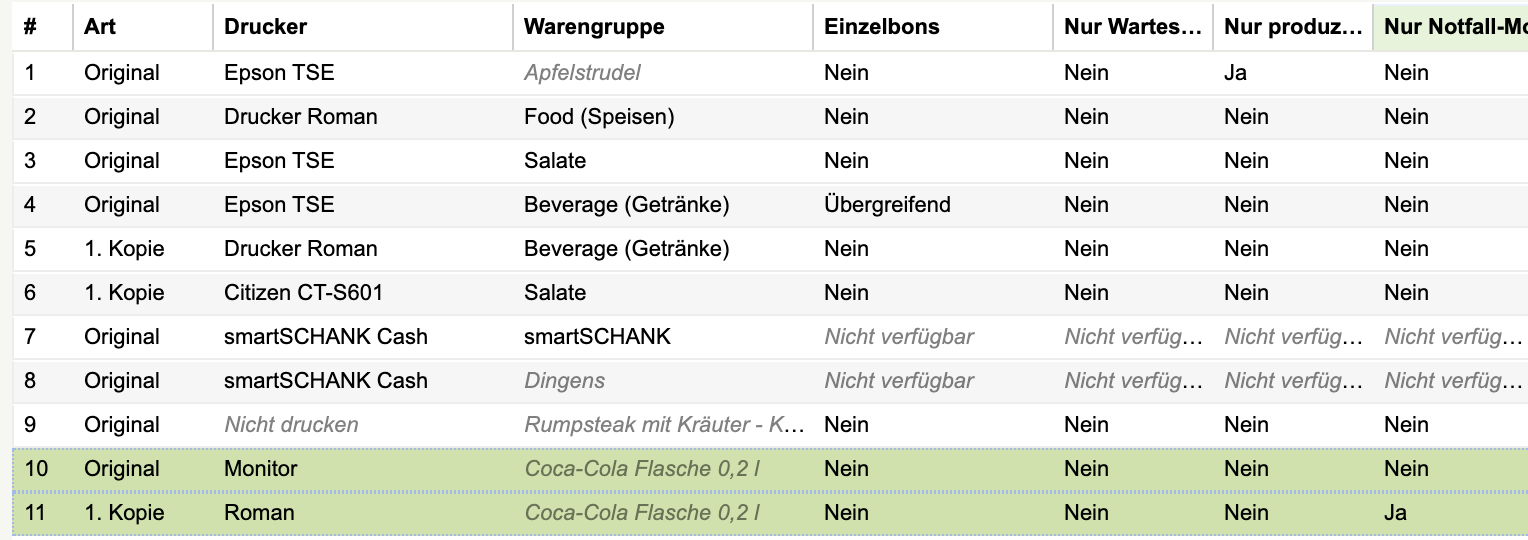The height and width of the screenshot is (540, 1528).
Task: Click the Nur produz… column header
Action: point(1292,27)
